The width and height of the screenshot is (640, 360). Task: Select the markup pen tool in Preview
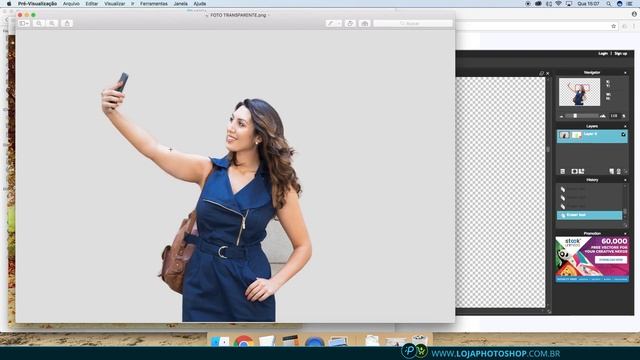[331, 24]
